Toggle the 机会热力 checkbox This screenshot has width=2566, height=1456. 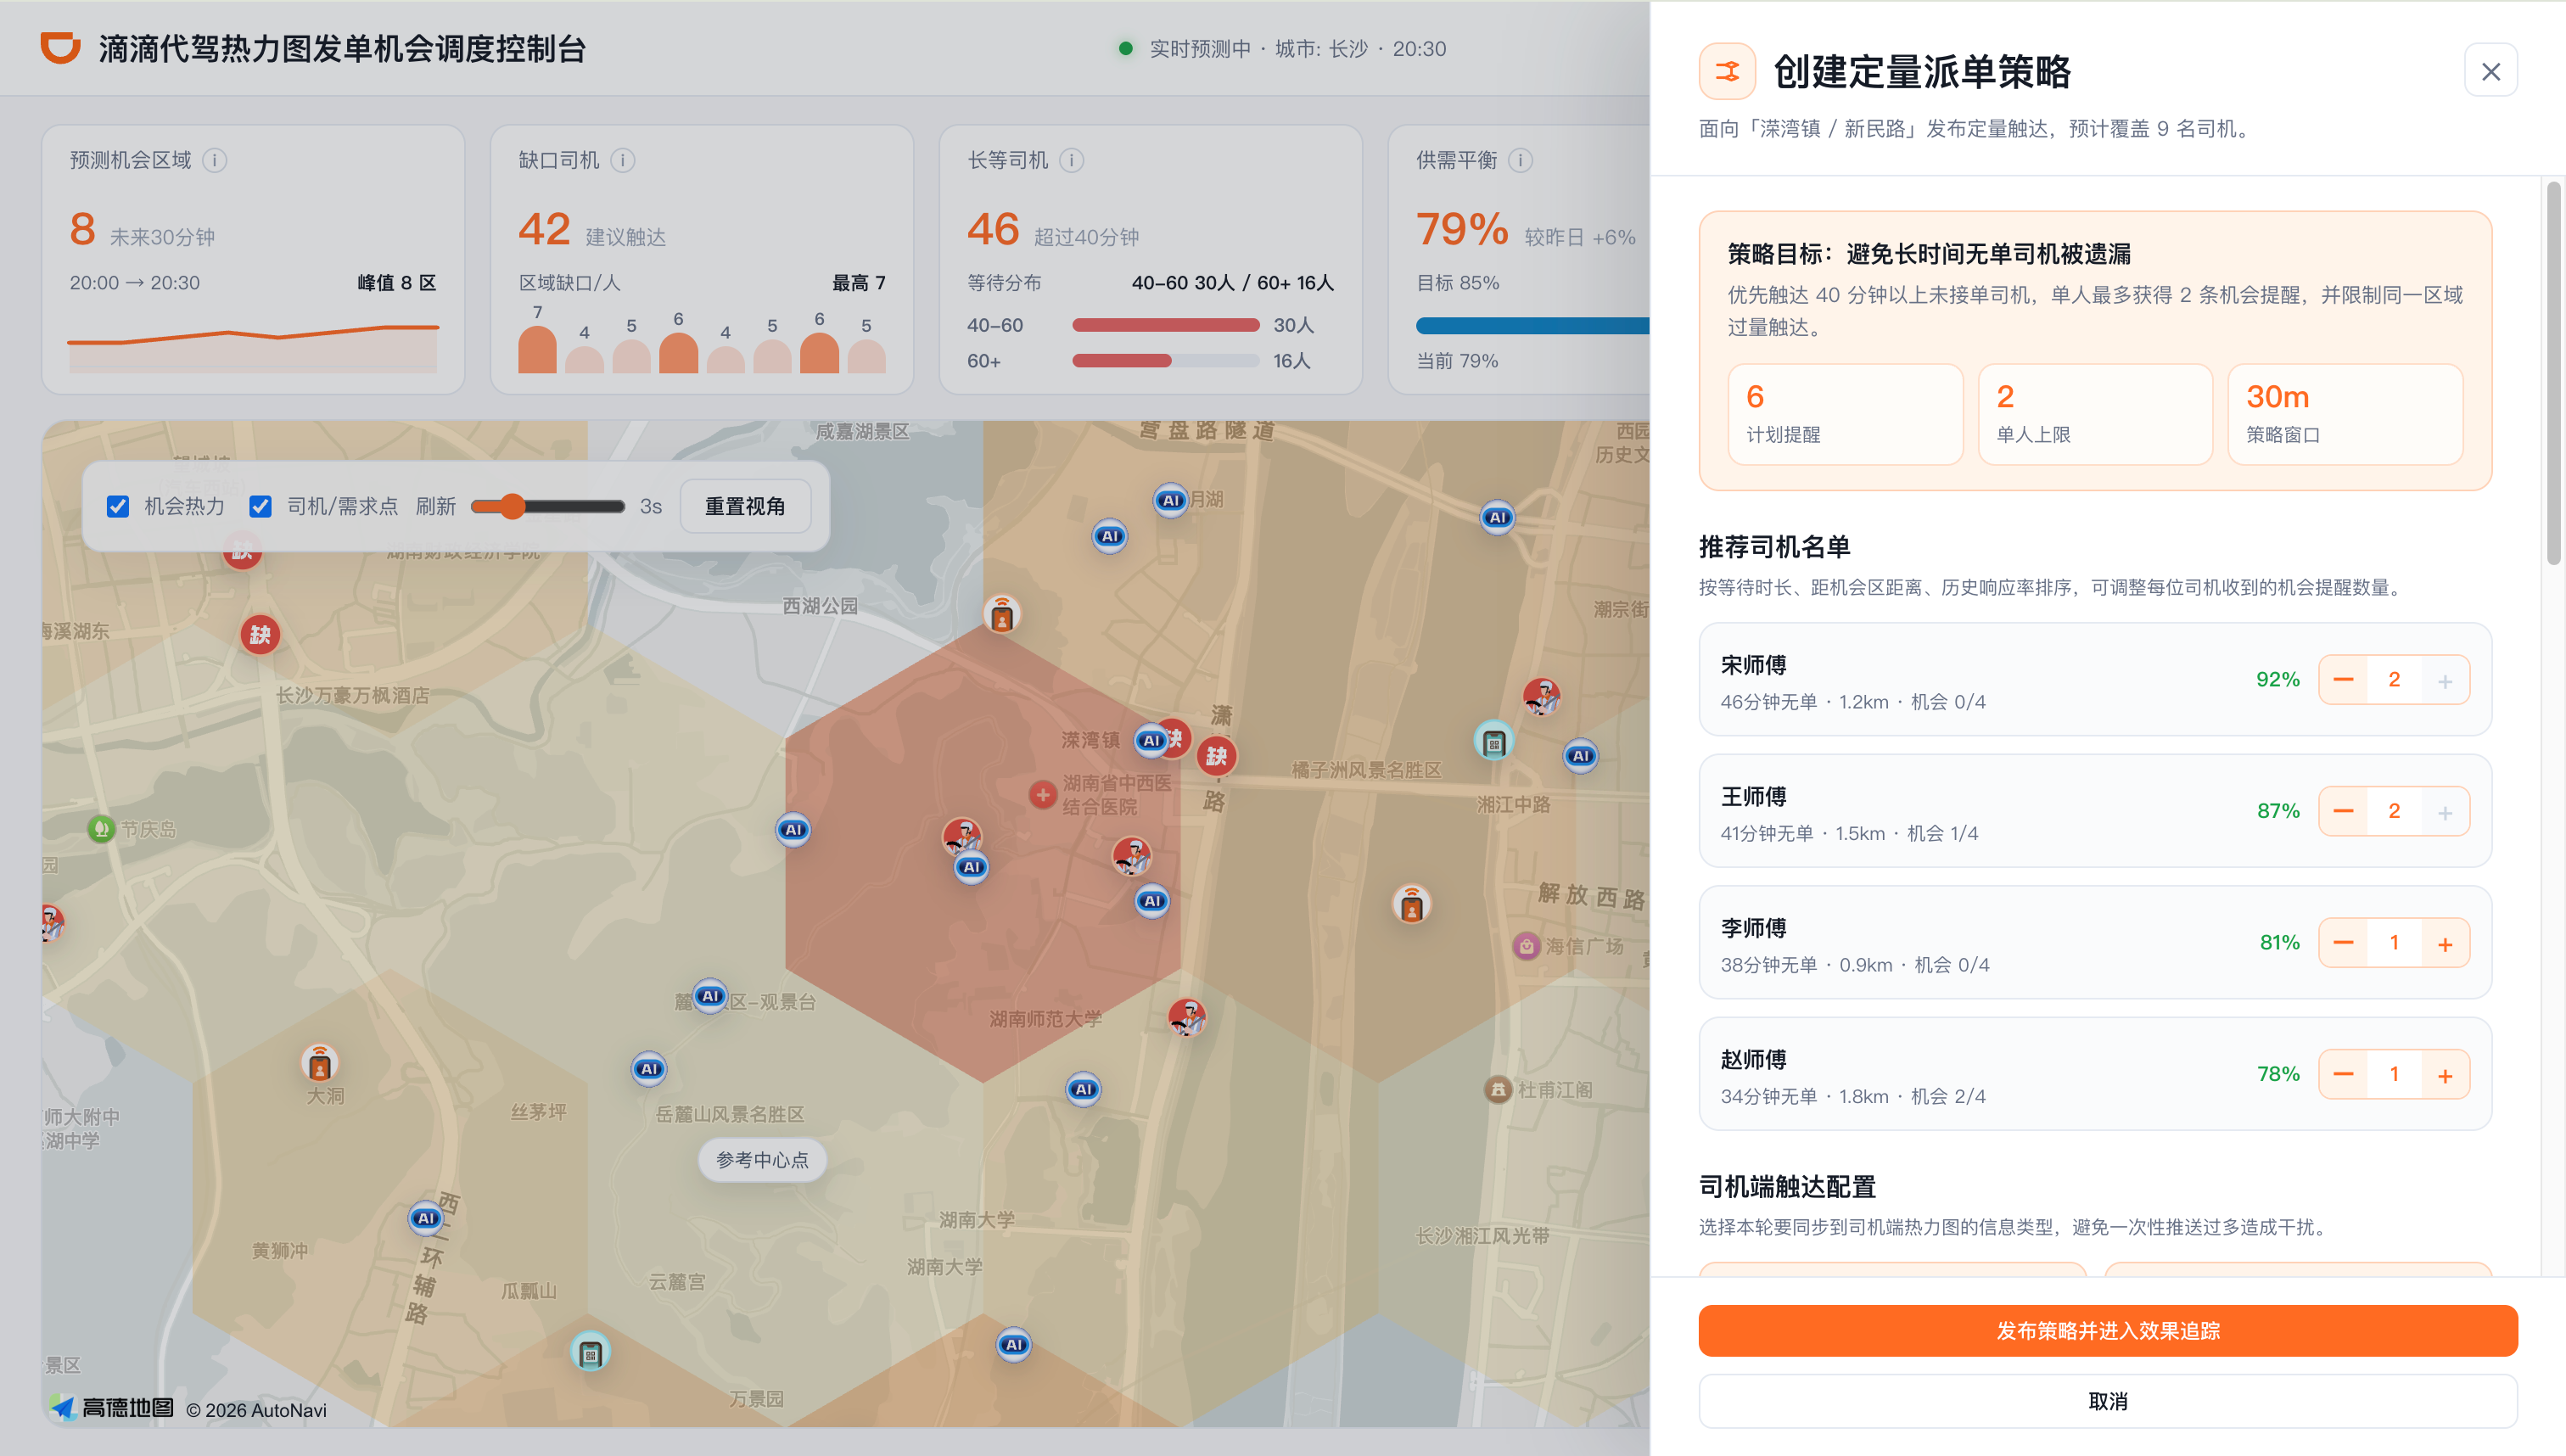pyautogui.click(x=118, y=506)
